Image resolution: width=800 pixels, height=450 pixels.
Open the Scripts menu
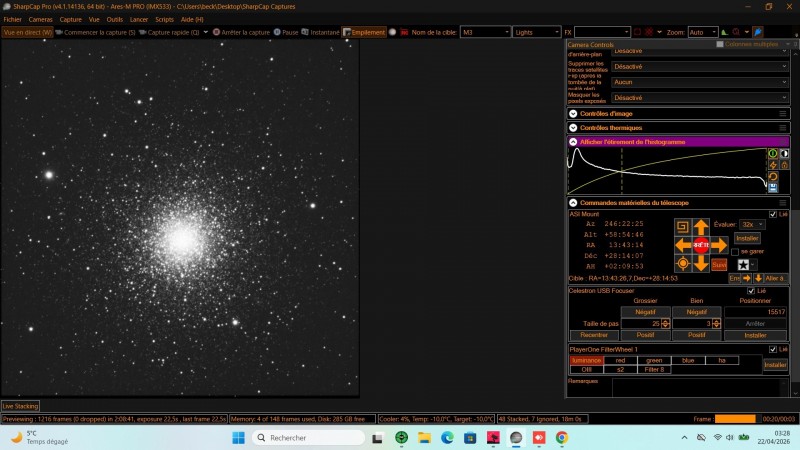click(164, 19)
